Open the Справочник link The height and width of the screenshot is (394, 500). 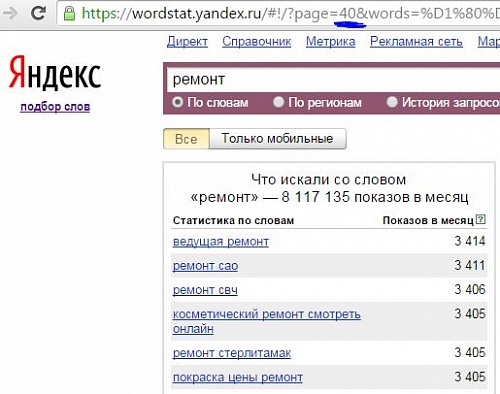[x=257, y=42]
